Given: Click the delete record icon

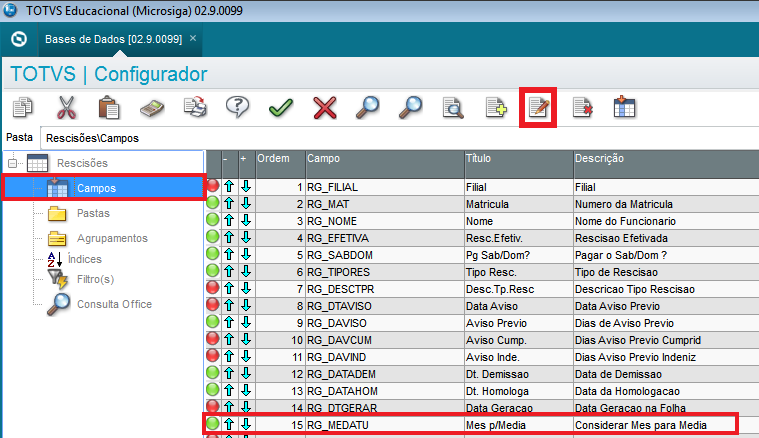Looking at the screenshot, I should point(582,107).
